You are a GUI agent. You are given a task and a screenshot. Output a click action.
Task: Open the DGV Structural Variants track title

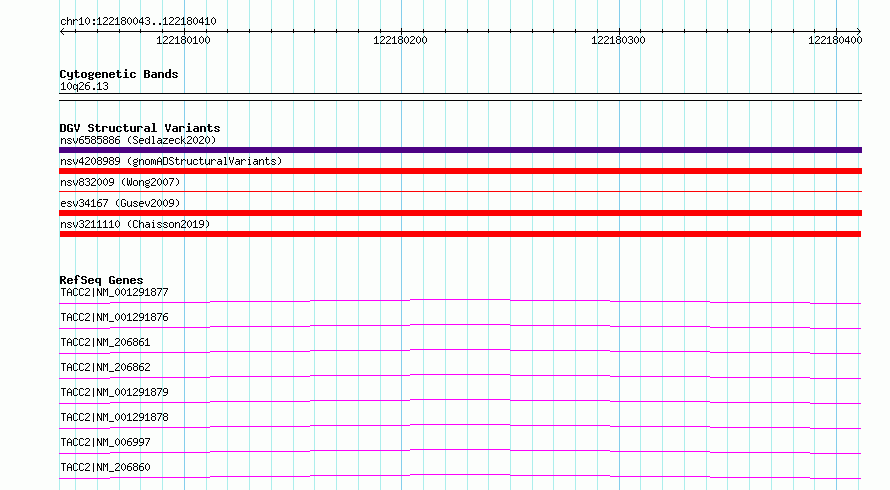point(140,128)
